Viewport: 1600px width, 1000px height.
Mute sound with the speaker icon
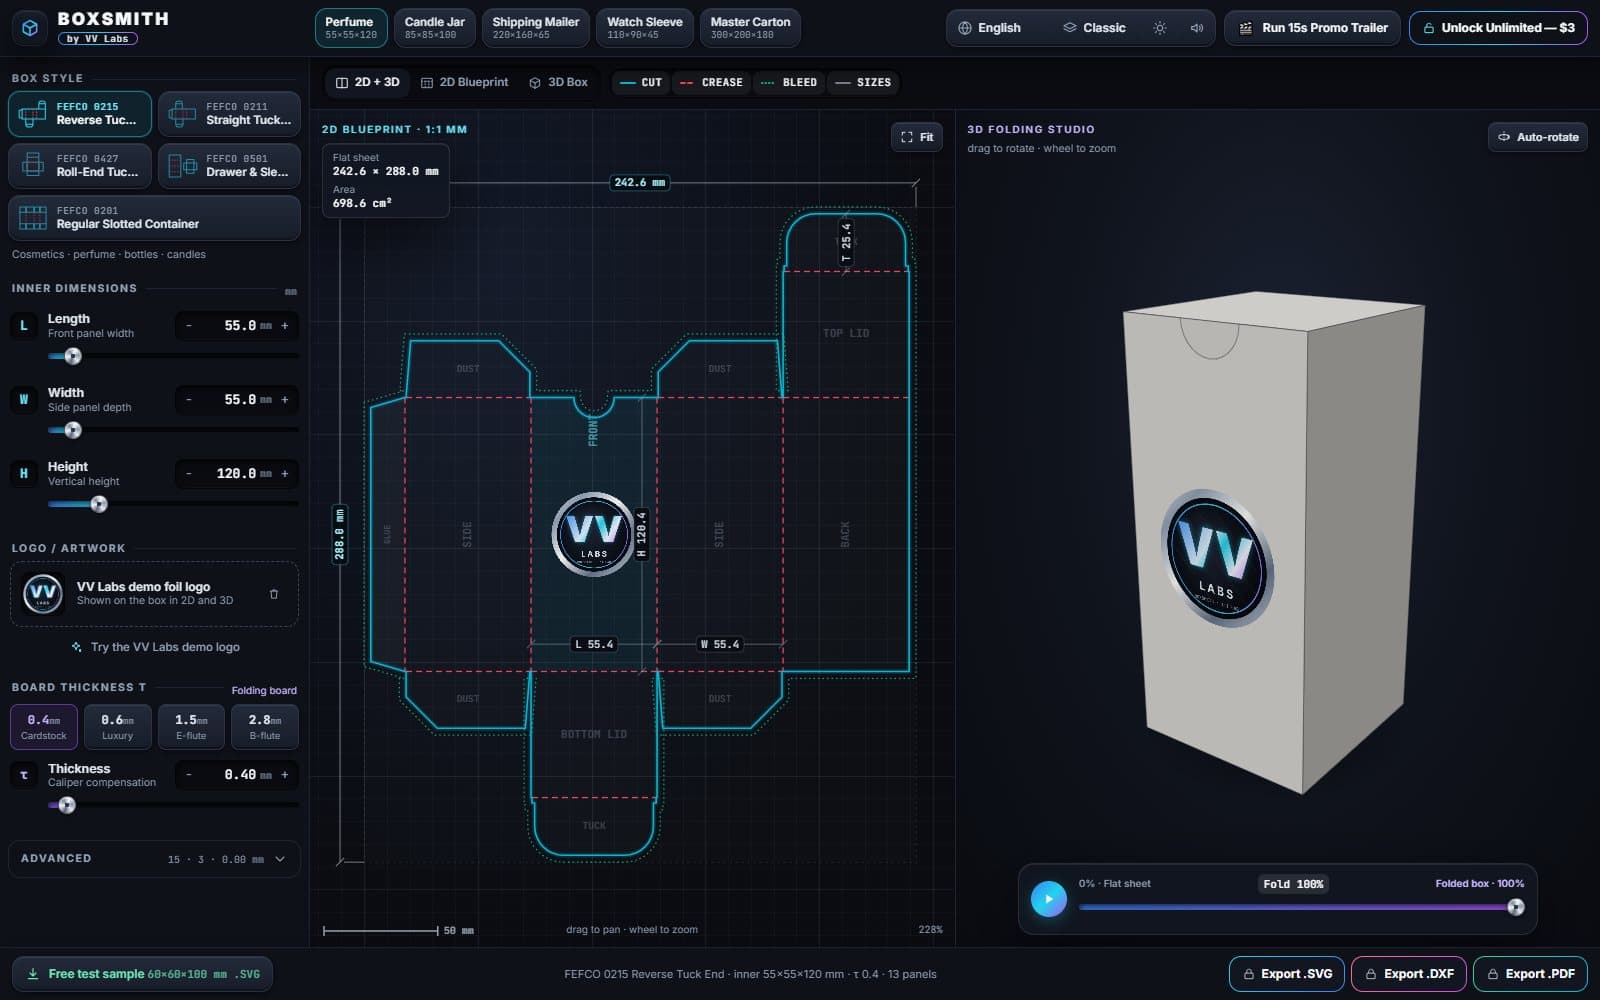[x=1196, y=28]
